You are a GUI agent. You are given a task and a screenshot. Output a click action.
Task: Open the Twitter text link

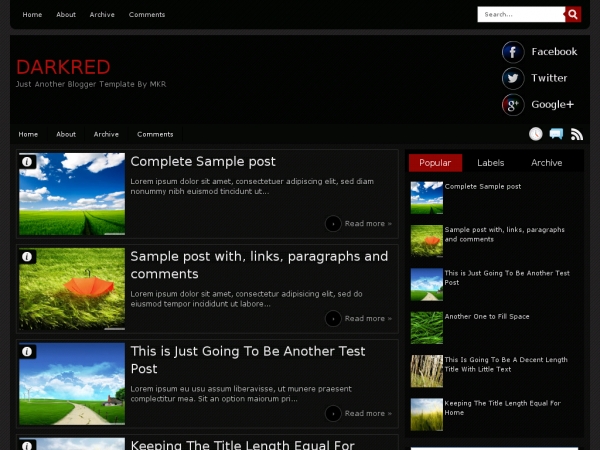click(549, 78)
